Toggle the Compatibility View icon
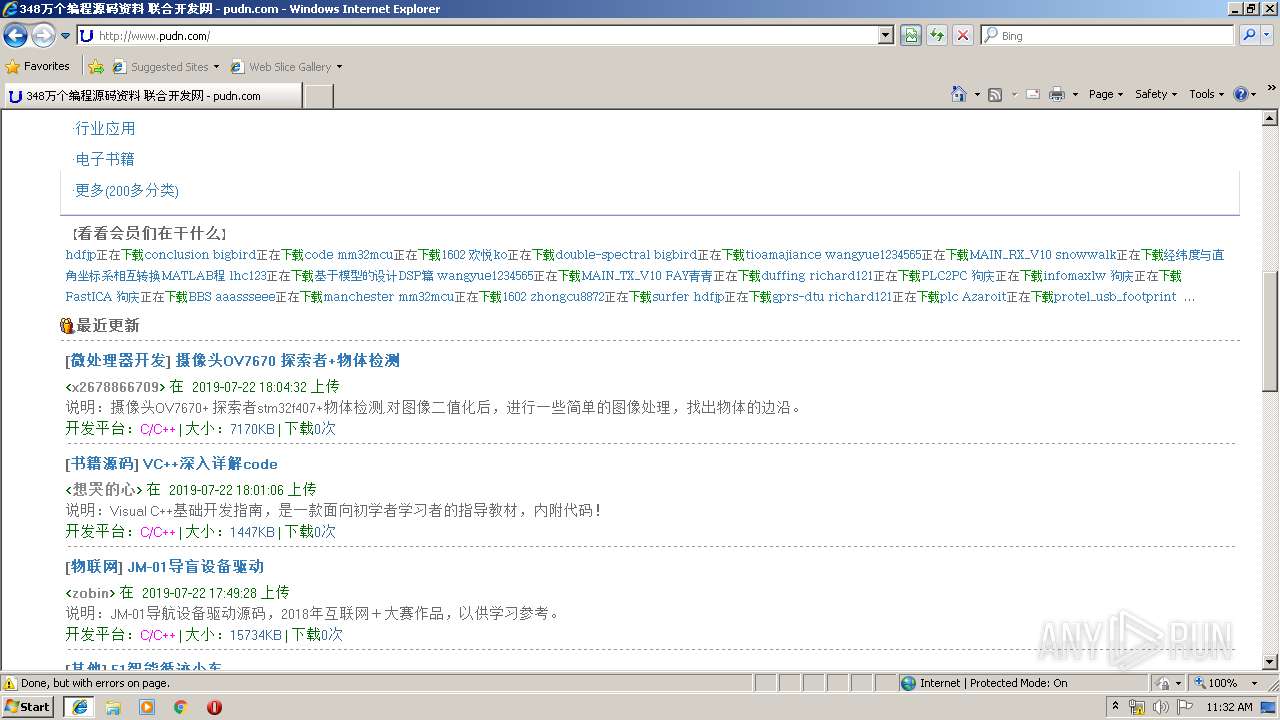Image resolution: width=1280 pixels, height=720 pixels. coord(911,36)
